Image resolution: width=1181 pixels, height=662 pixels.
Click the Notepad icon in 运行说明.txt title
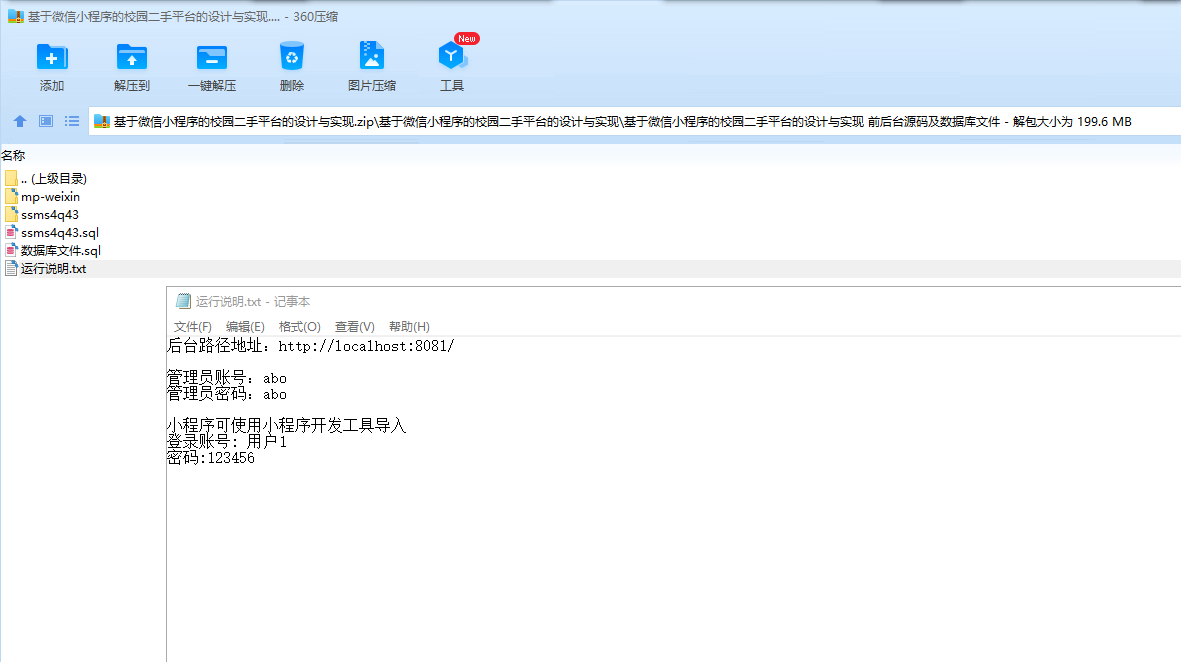click(x=183, y=301)
